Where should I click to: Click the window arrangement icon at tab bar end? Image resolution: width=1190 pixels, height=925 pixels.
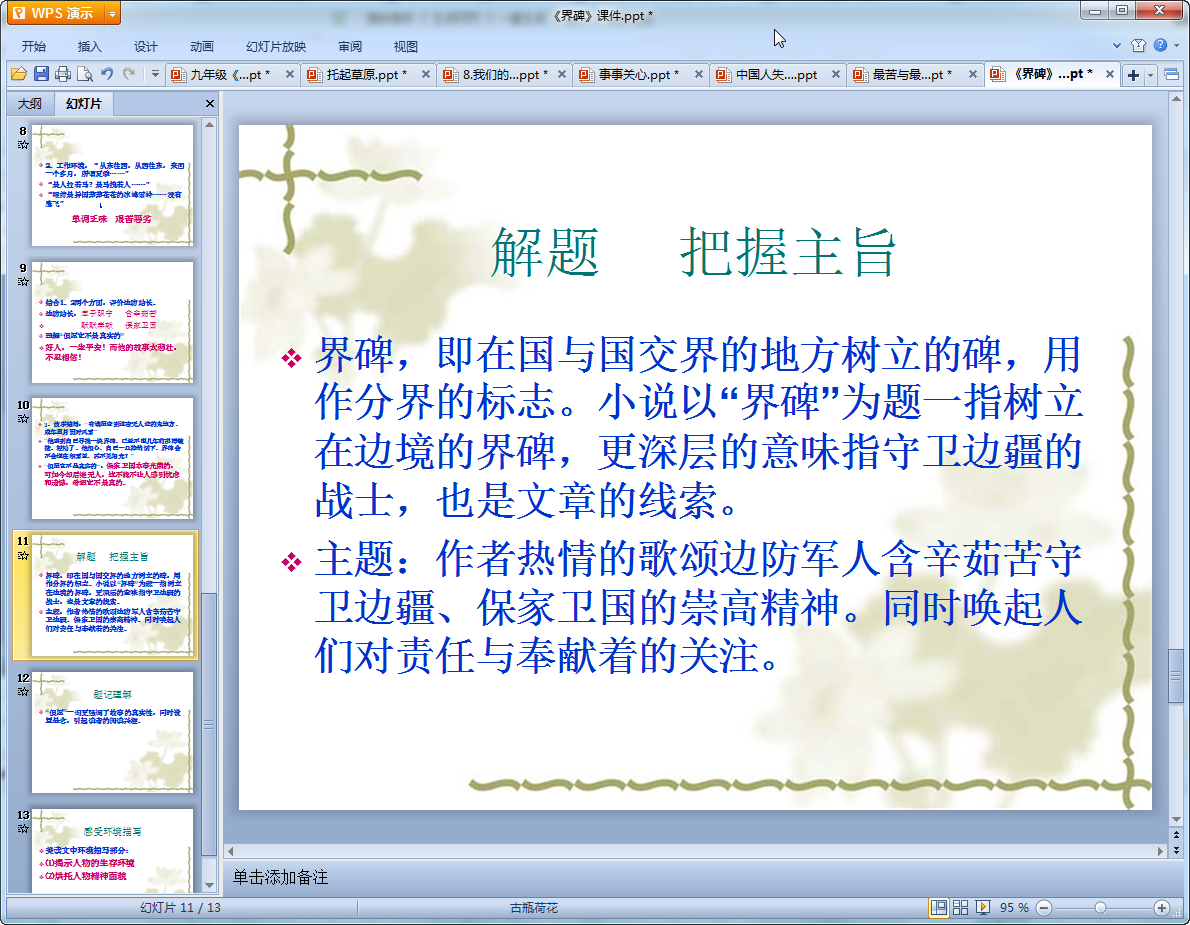[x=1171, y=74]
